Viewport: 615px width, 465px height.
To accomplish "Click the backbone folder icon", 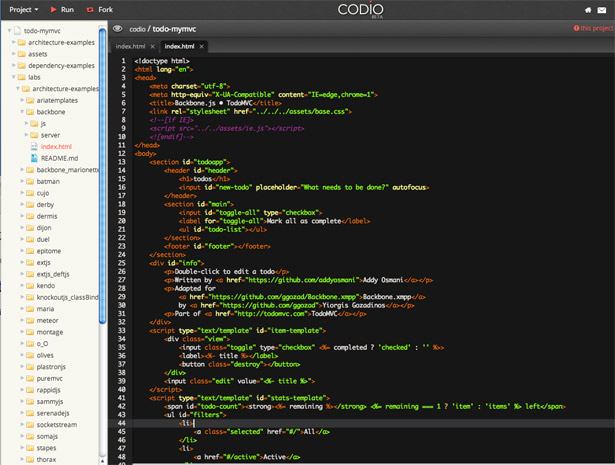I will [x=30, y=112].
